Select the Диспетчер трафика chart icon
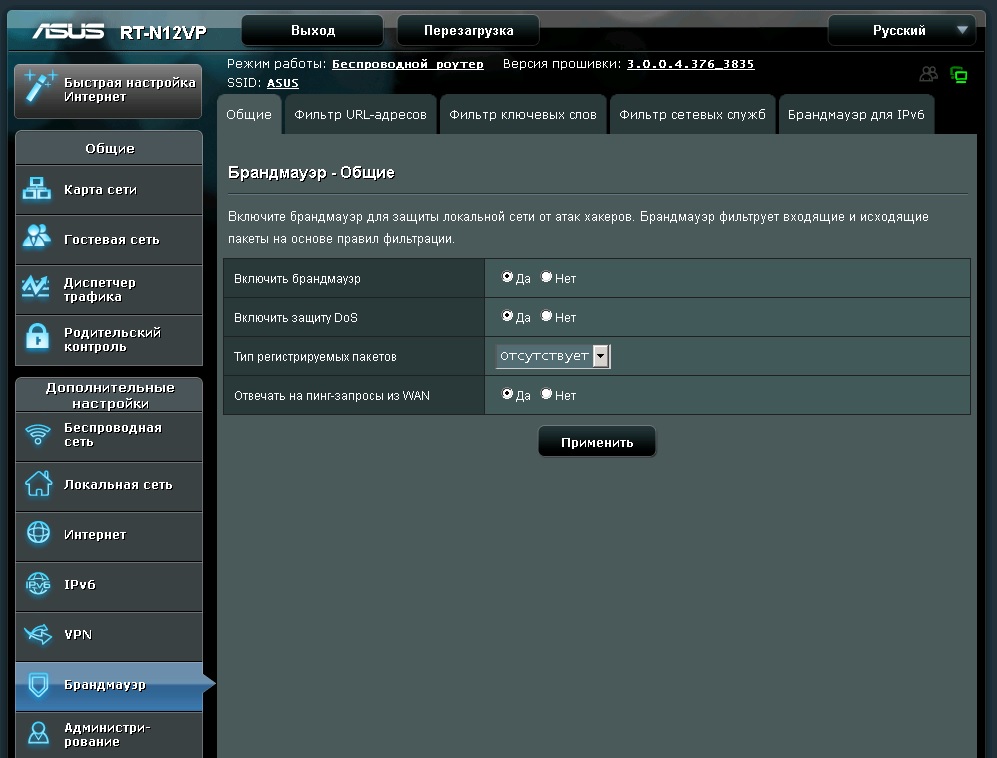Image resolution: width=997 pixels, height=758 pixels. [x=36, y=287]
